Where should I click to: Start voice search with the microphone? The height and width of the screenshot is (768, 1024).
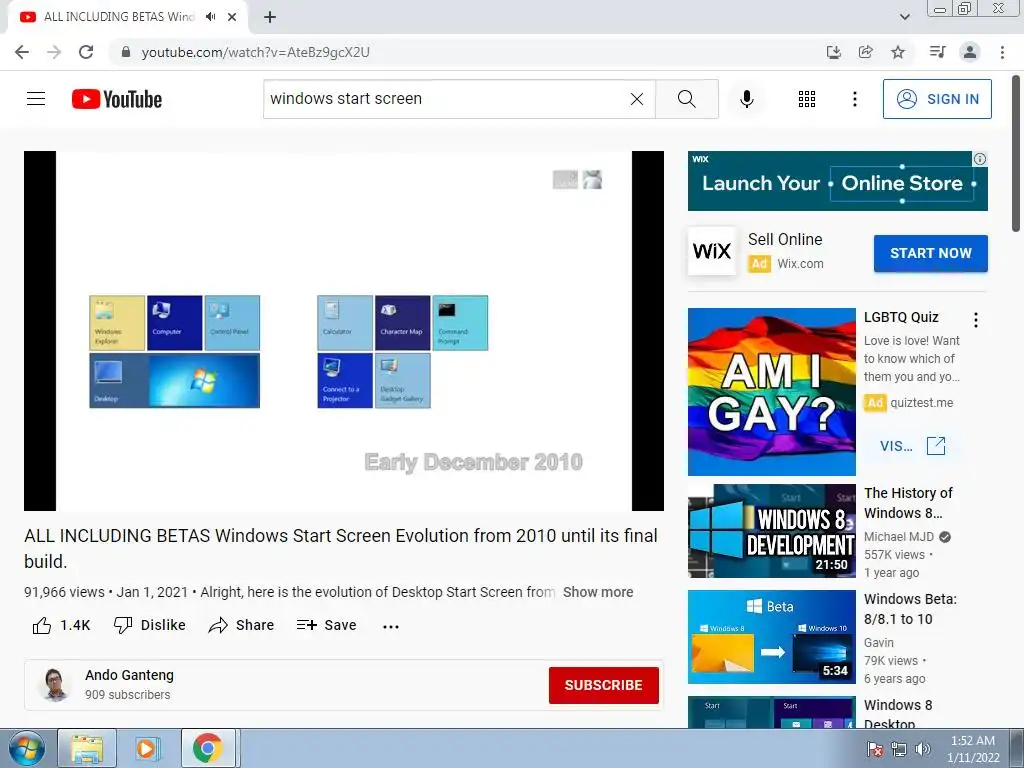(x=747, y=99)
